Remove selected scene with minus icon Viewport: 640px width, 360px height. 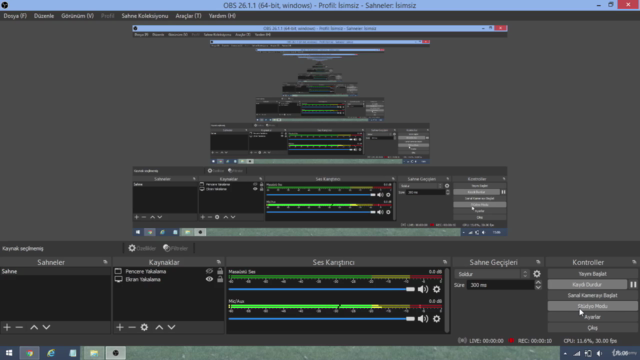coord(19,327)
